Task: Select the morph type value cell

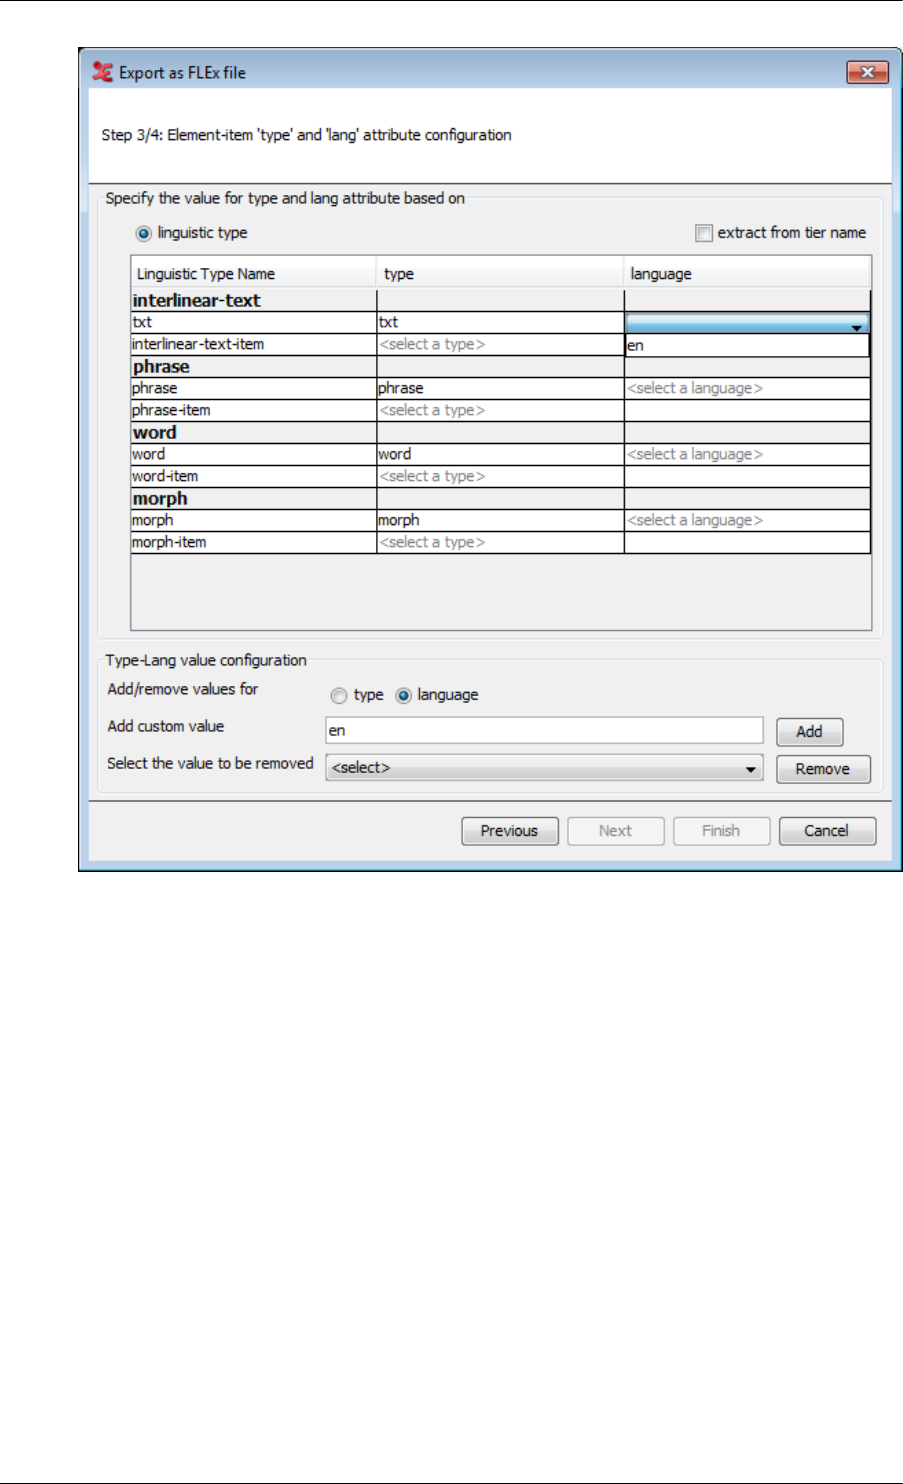Action: click(500, 520)
